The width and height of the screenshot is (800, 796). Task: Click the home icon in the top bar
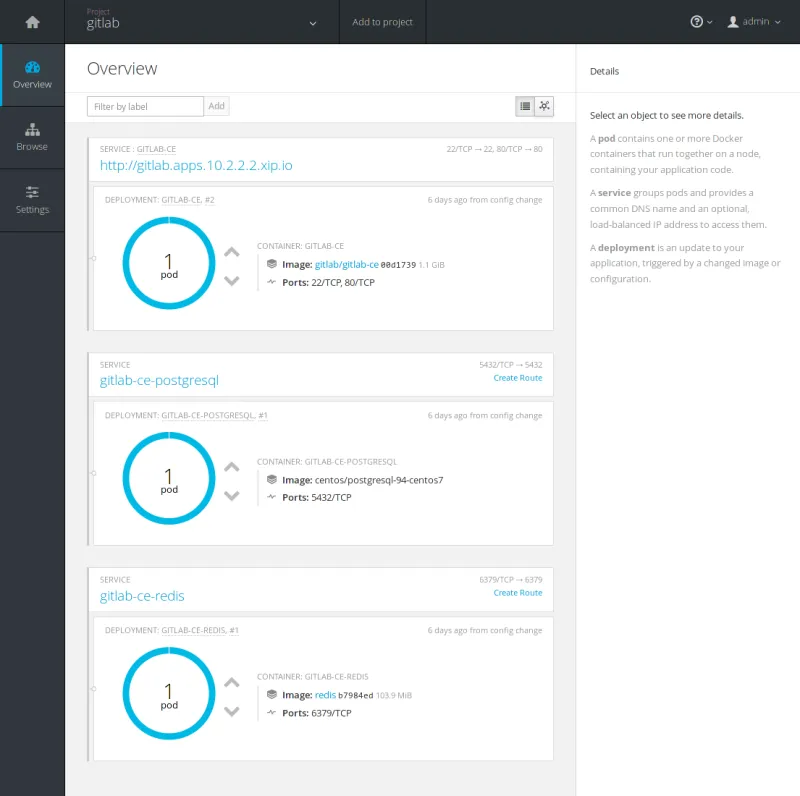[32, 22]
